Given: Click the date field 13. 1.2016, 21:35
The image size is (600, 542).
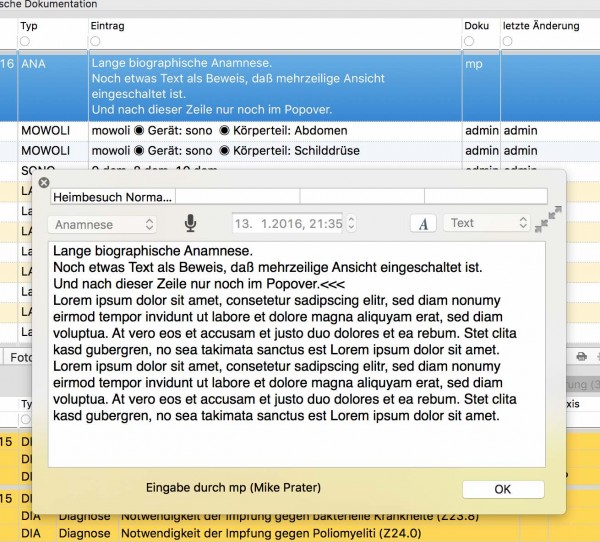Looking at the screenshot, I should (288, 223).
